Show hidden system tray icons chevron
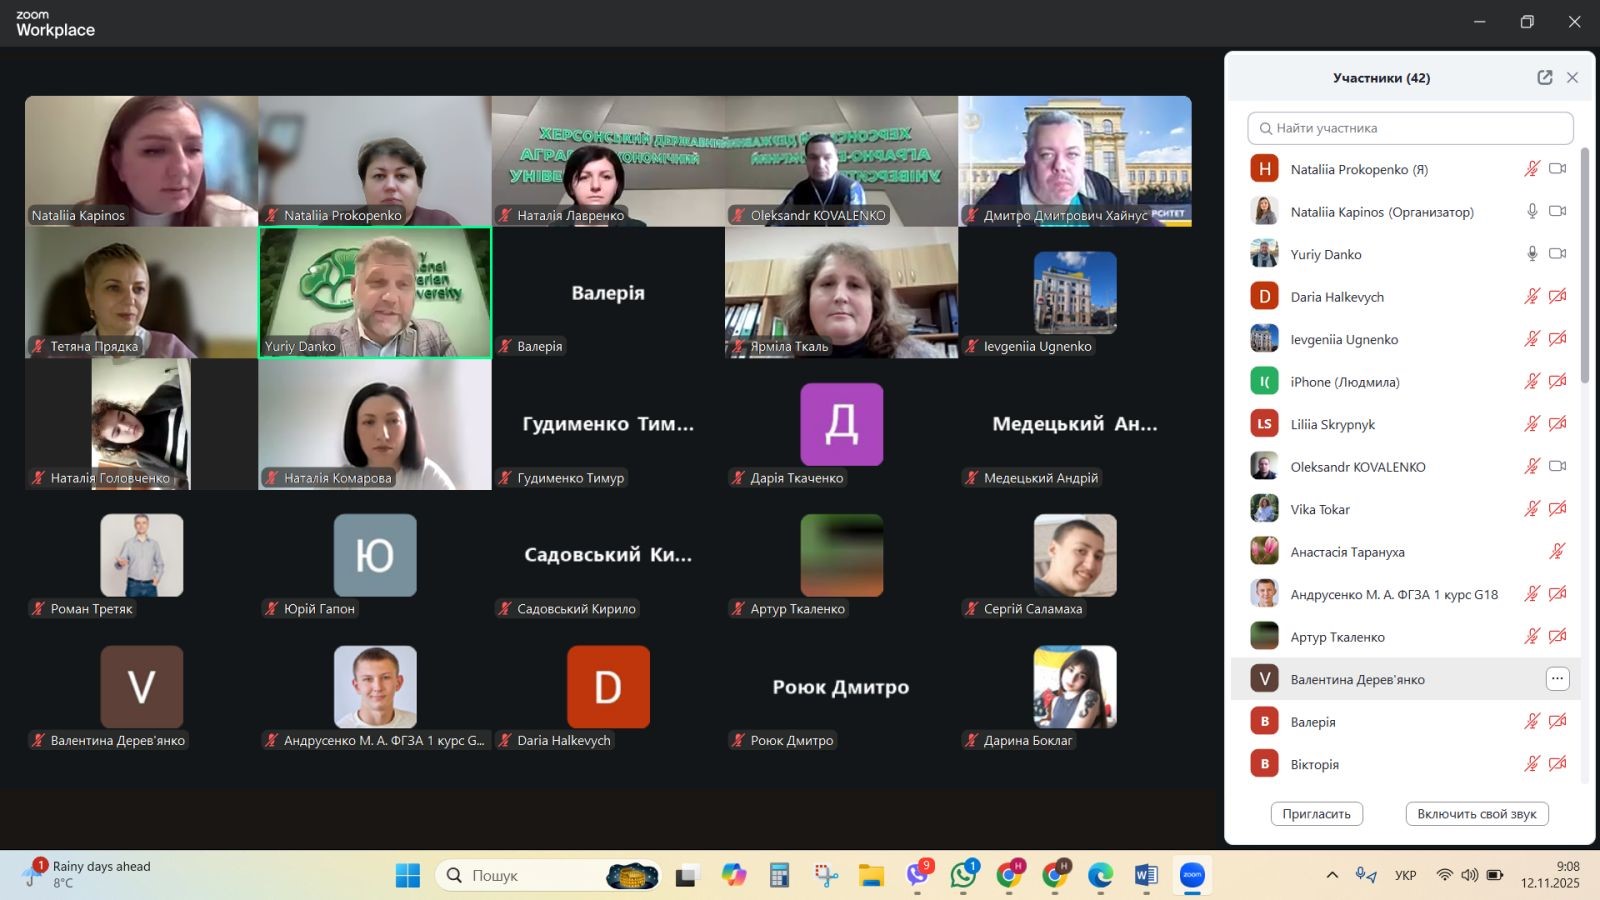The height and width of the screenshot is (900, 1600). (x=1332, y=875)
